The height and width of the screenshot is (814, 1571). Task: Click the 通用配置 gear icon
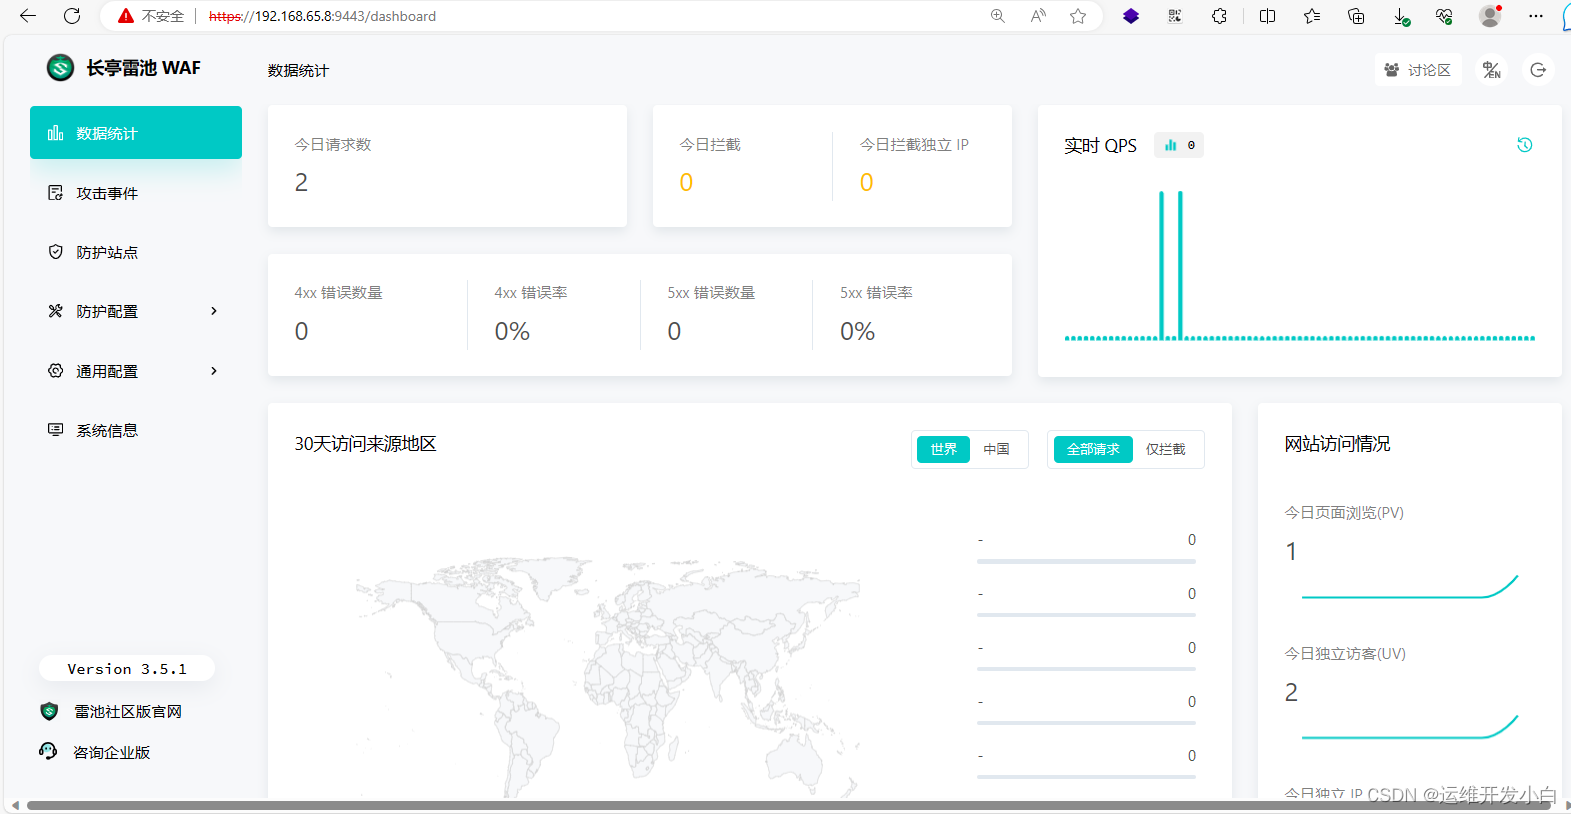(x=56, y=371)
